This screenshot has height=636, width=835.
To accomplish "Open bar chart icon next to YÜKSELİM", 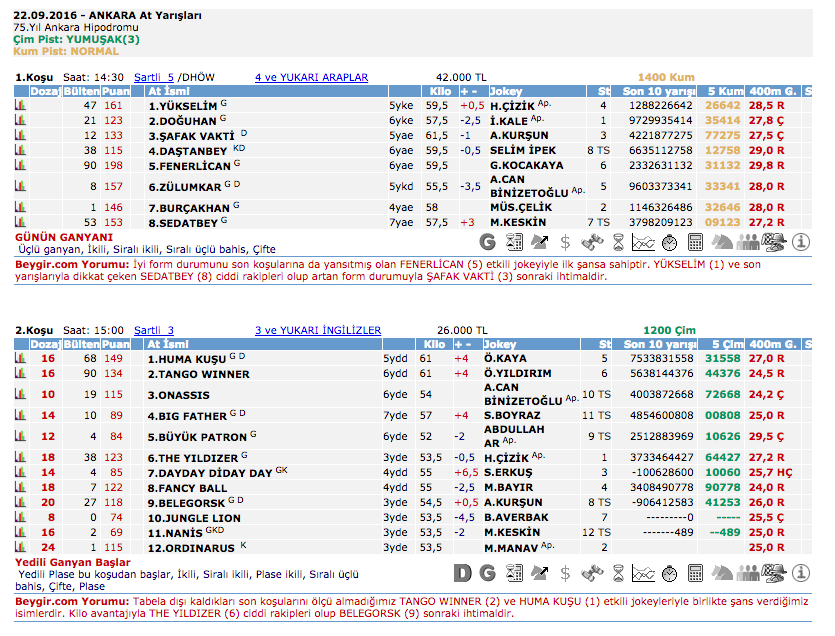I will [x=19, y=105].
